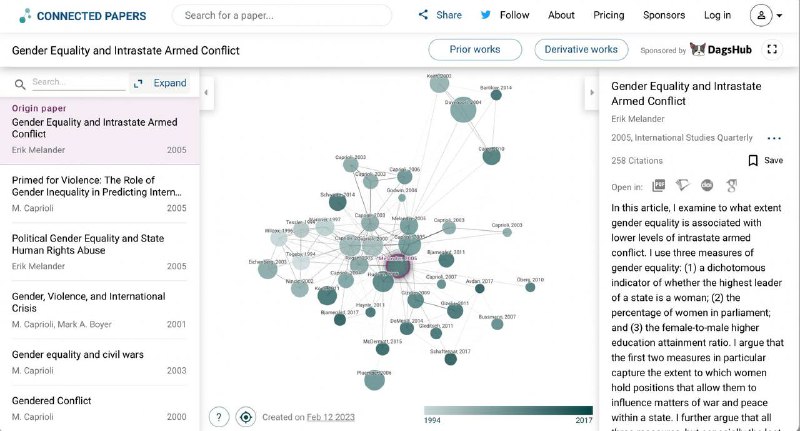Click the year gradient color bar
Viewport: 800px width, 431px height.
tap(508, 409)
